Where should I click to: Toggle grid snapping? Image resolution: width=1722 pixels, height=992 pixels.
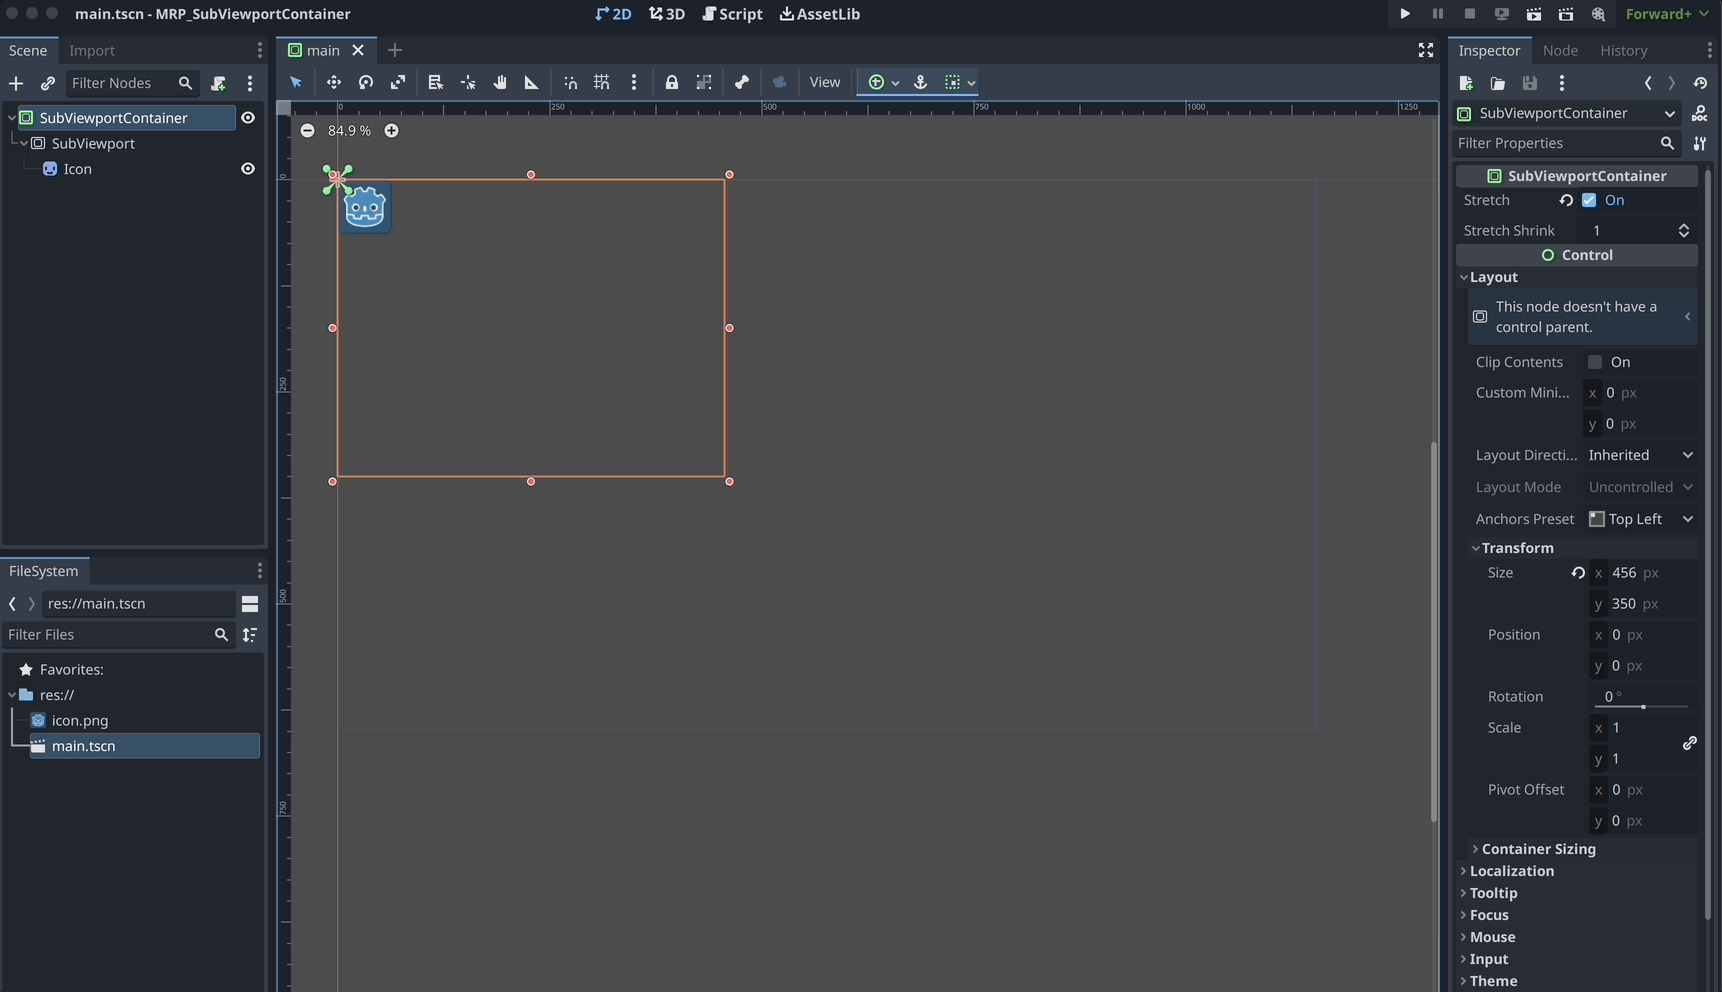pyautogui.click(x=602, y=83)
